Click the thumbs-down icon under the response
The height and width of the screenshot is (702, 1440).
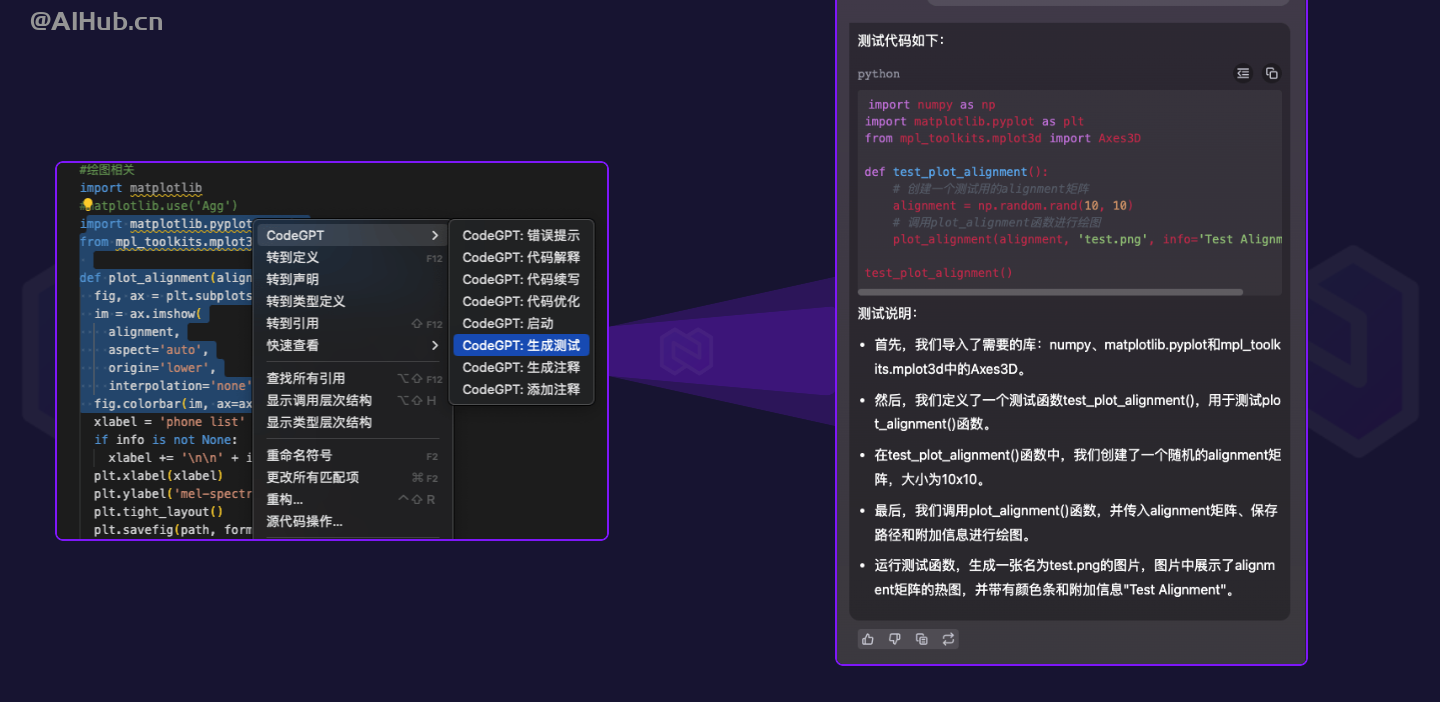pyautogui.click(x=895, y=639)
